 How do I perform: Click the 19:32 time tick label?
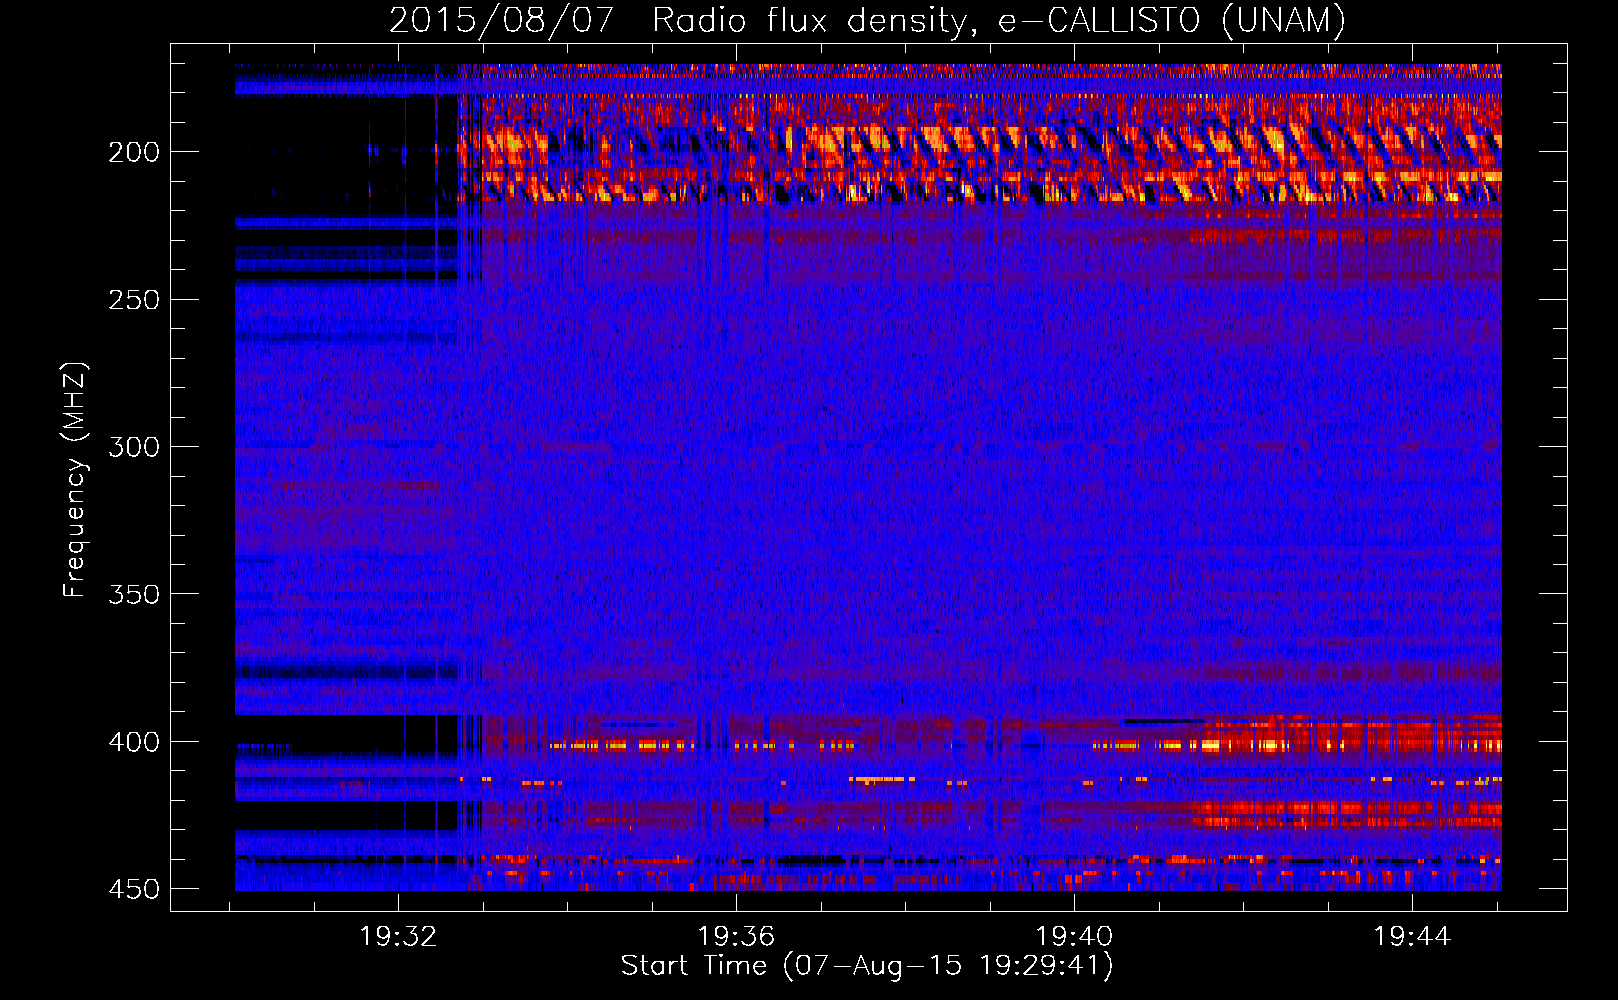[399, 937]
